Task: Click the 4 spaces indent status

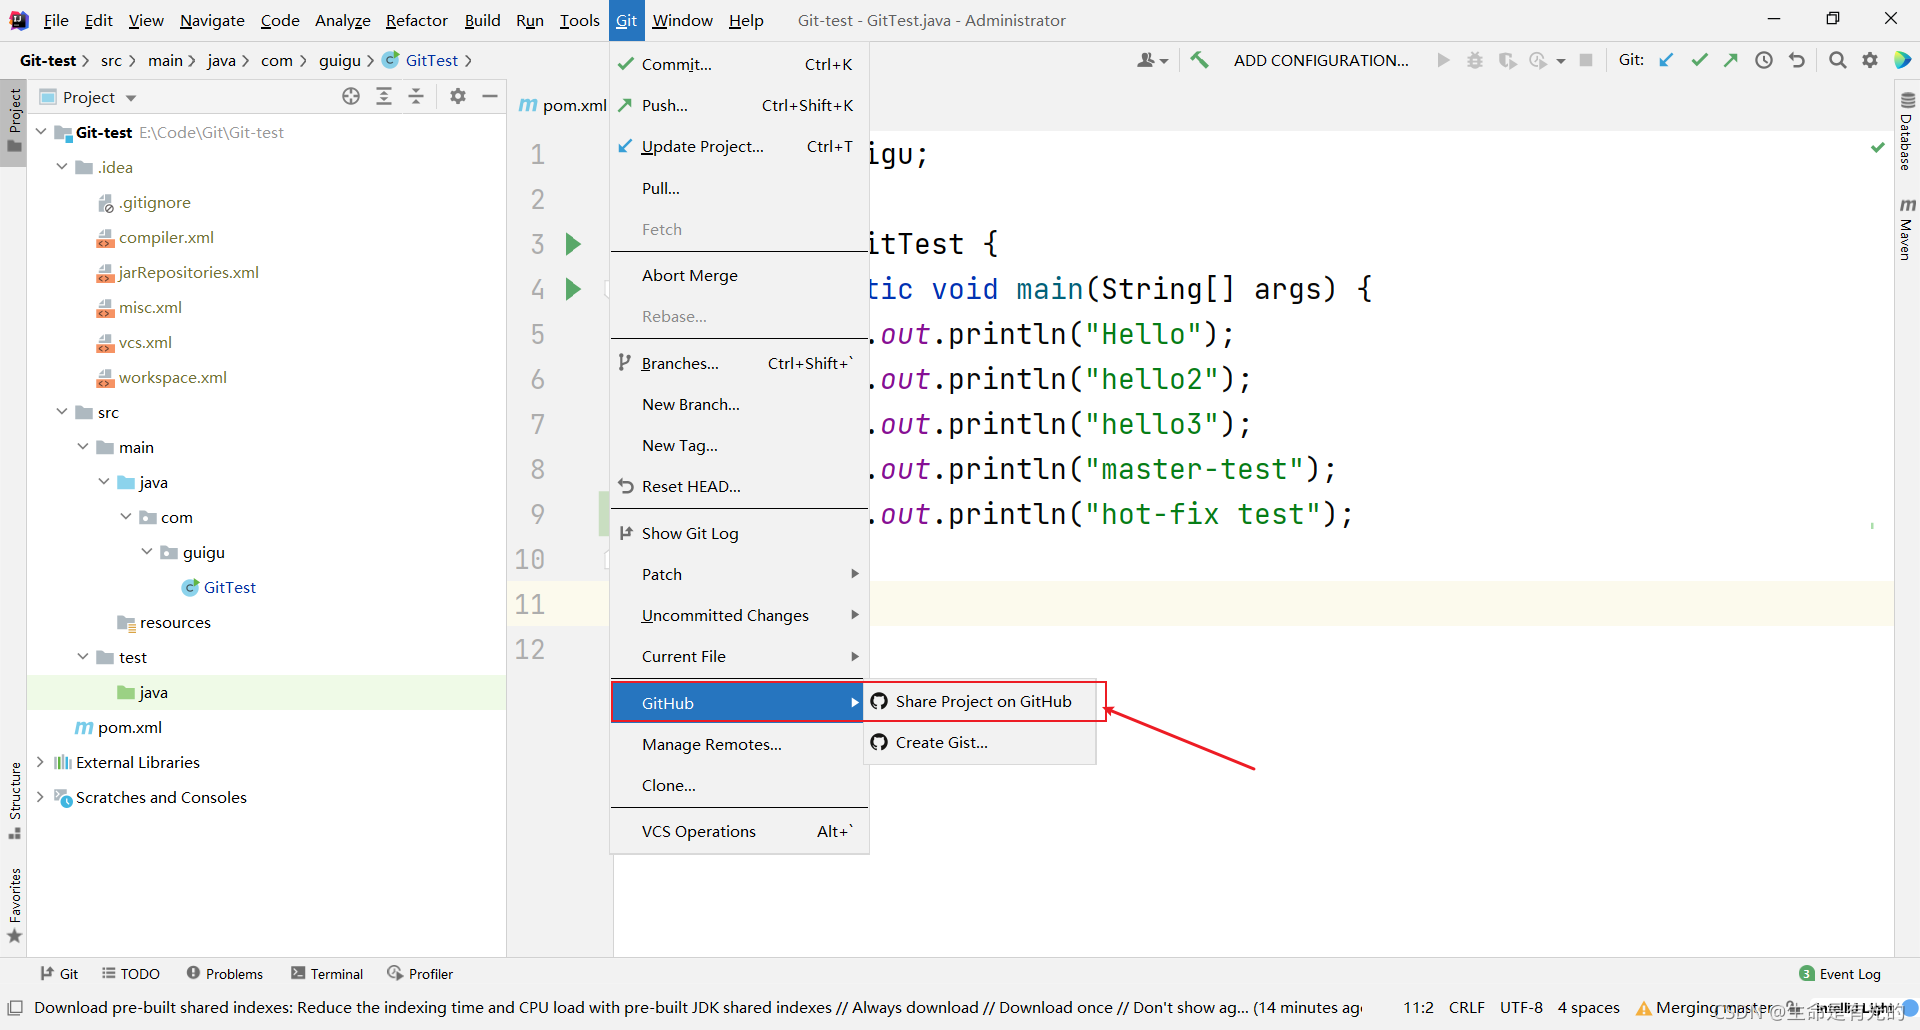Action: (x=1588, y=1008)
